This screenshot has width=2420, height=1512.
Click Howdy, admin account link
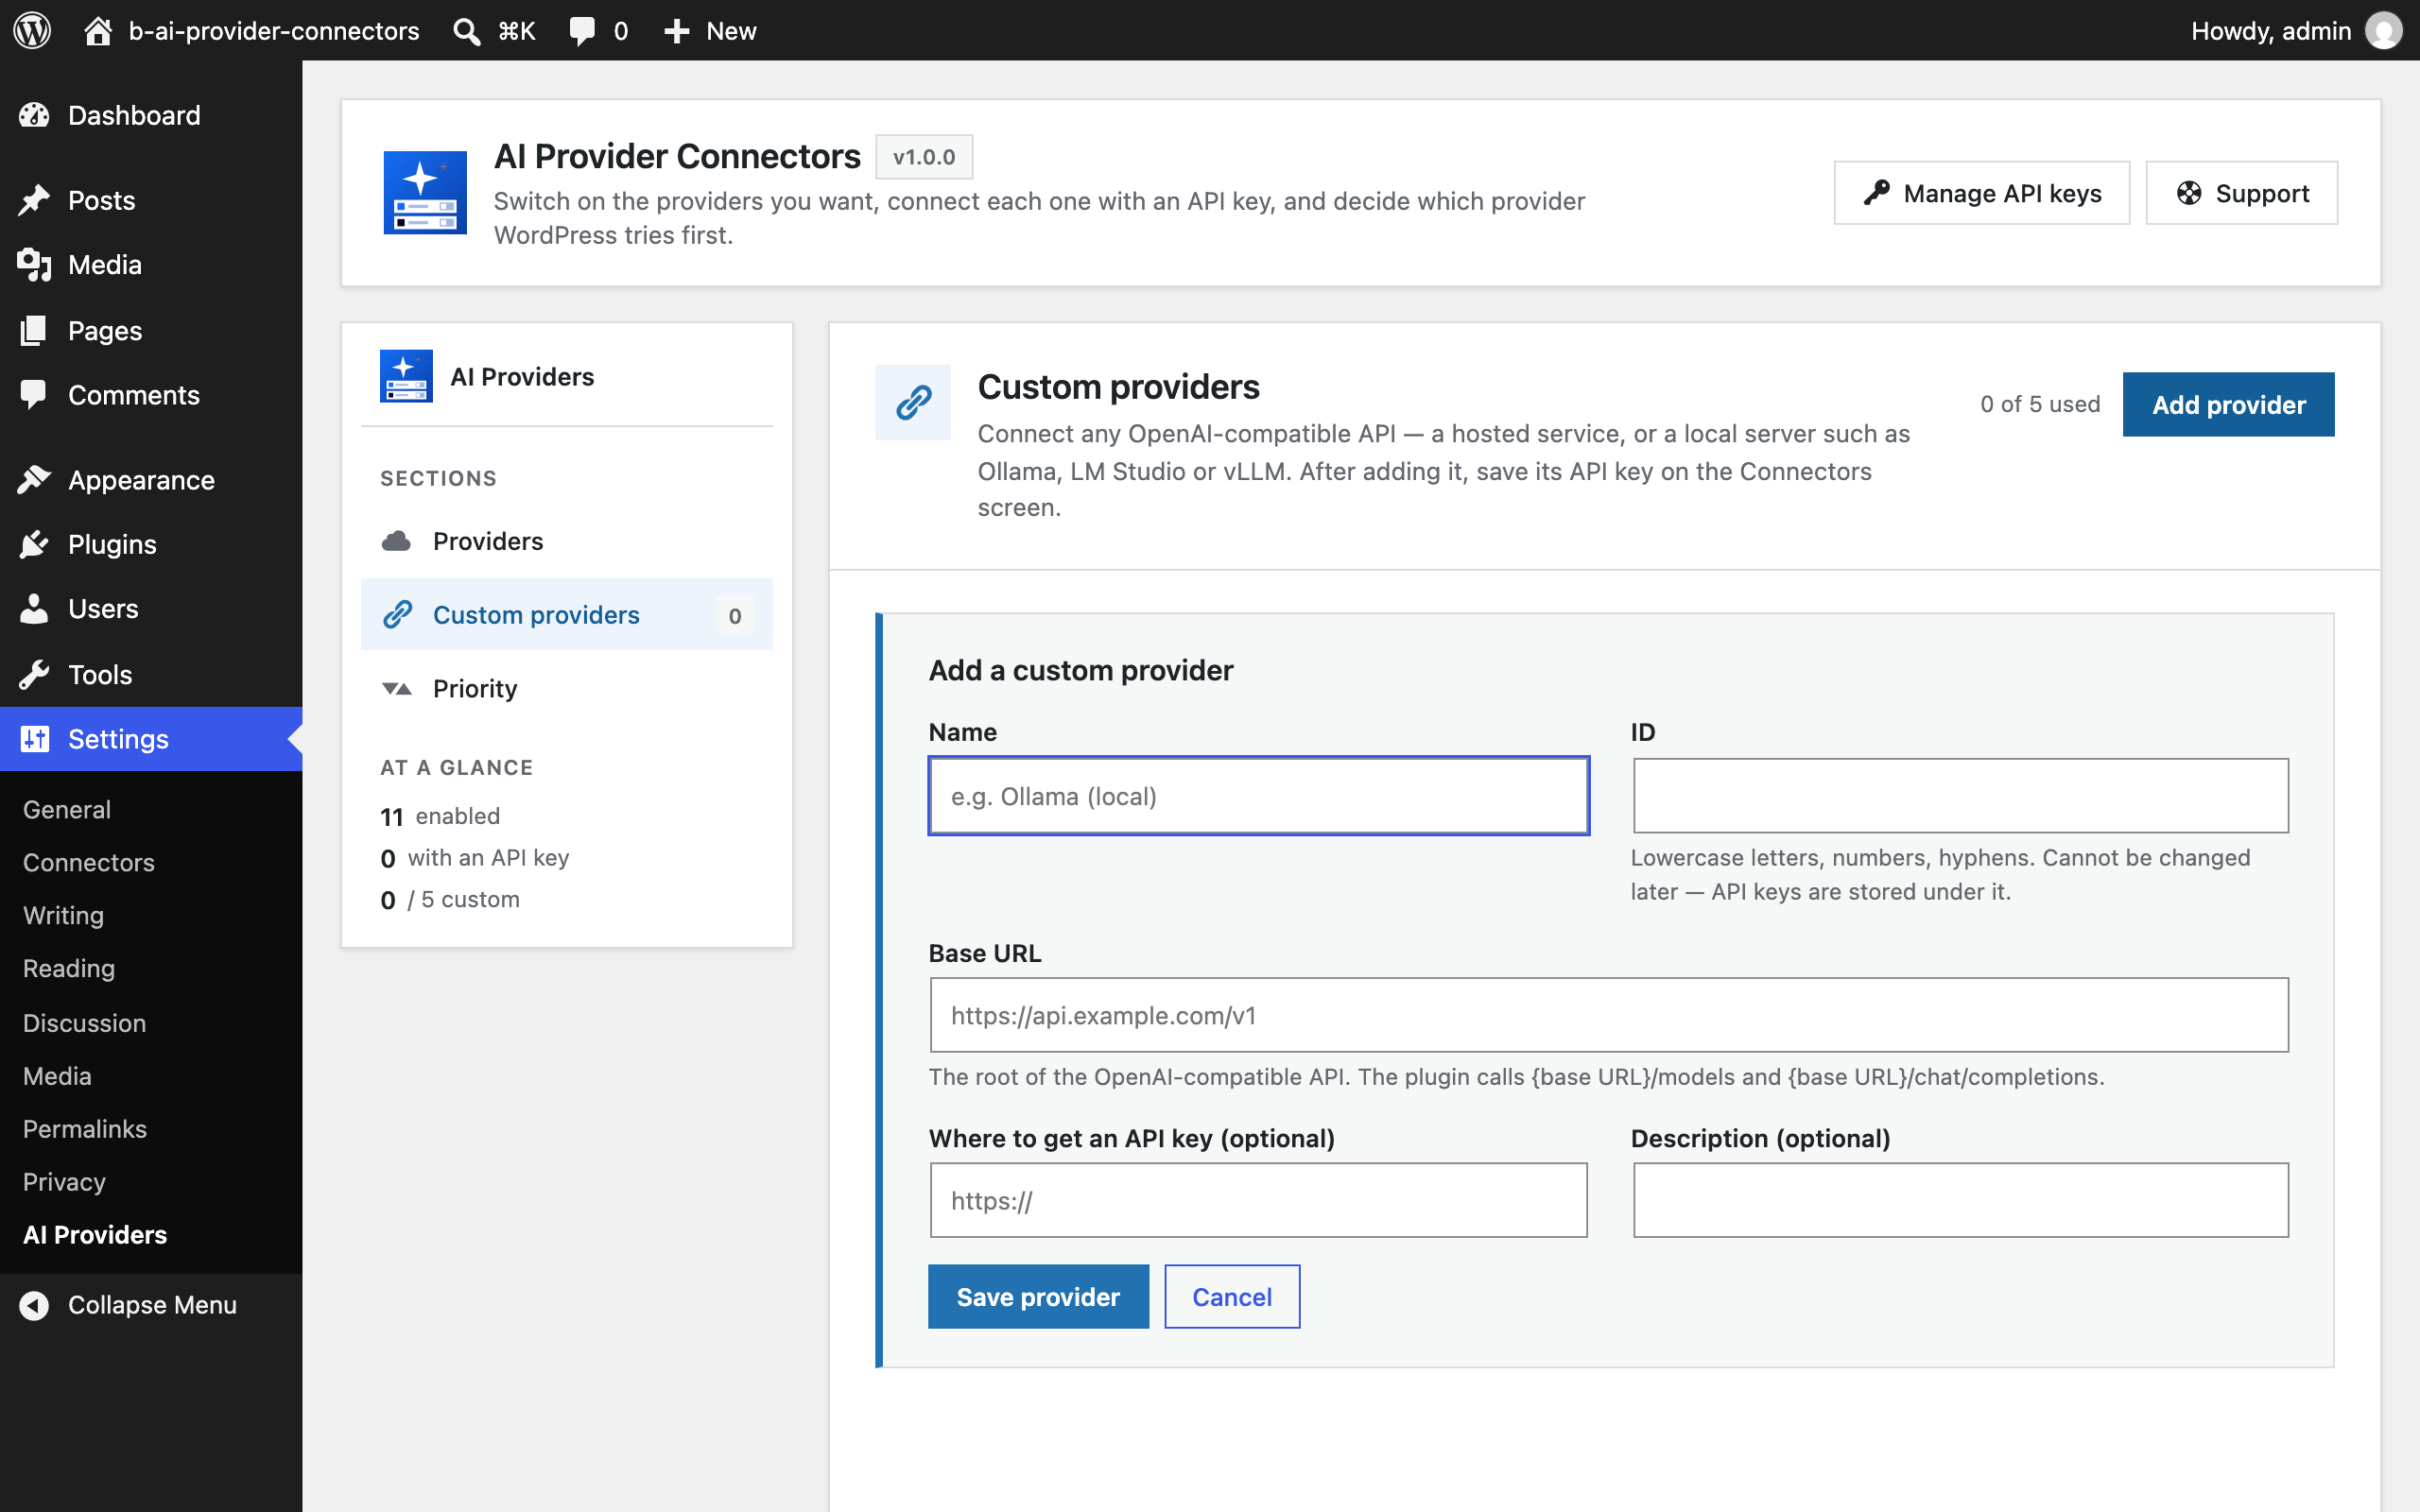[2270, 30]
